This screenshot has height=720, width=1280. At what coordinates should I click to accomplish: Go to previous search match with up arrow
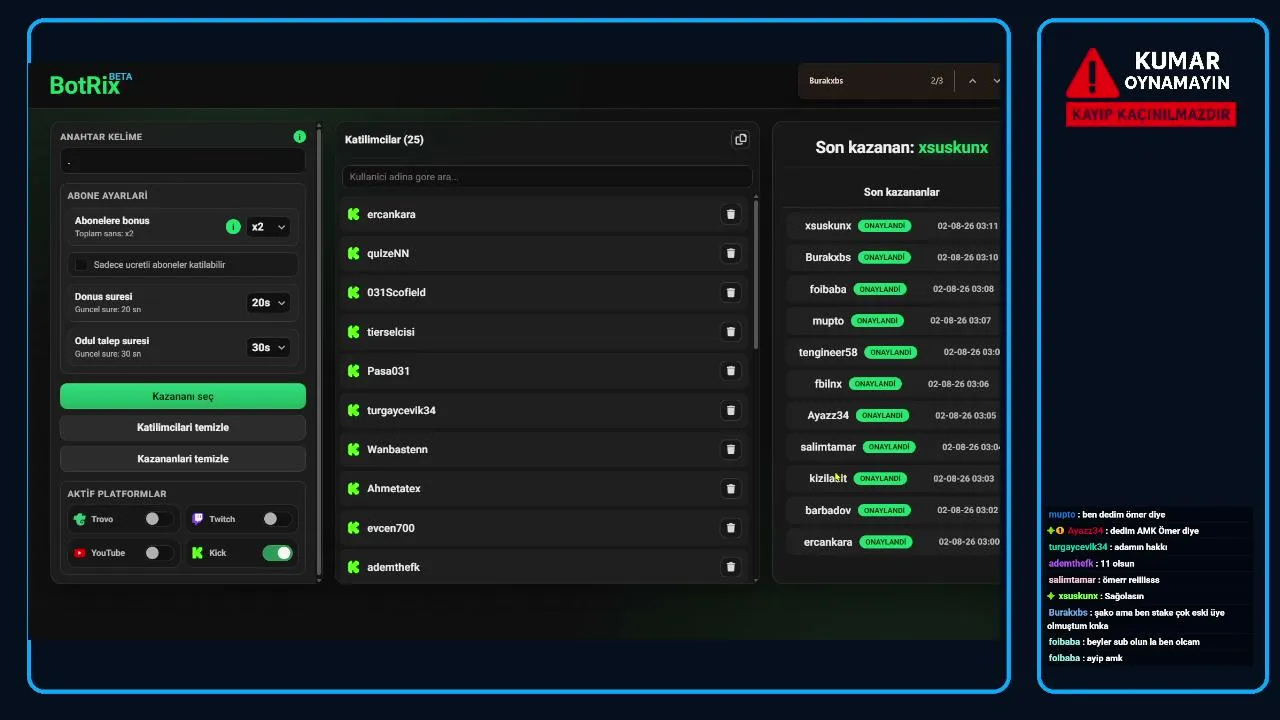coord(972,81)
